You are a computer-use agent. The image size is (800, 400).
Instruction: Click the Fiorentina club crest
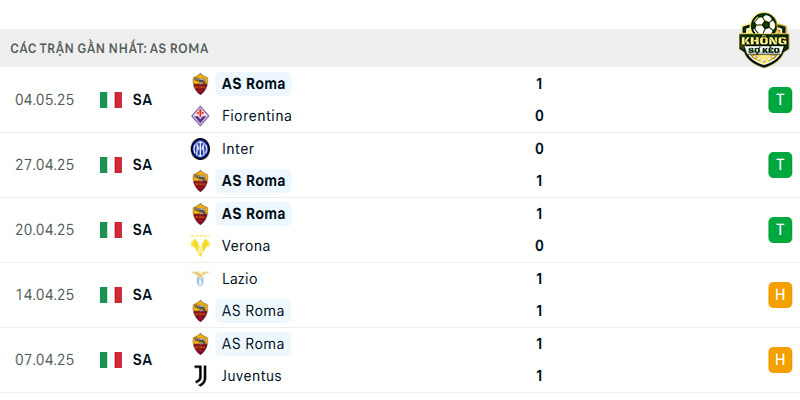(x=200, y=116)
